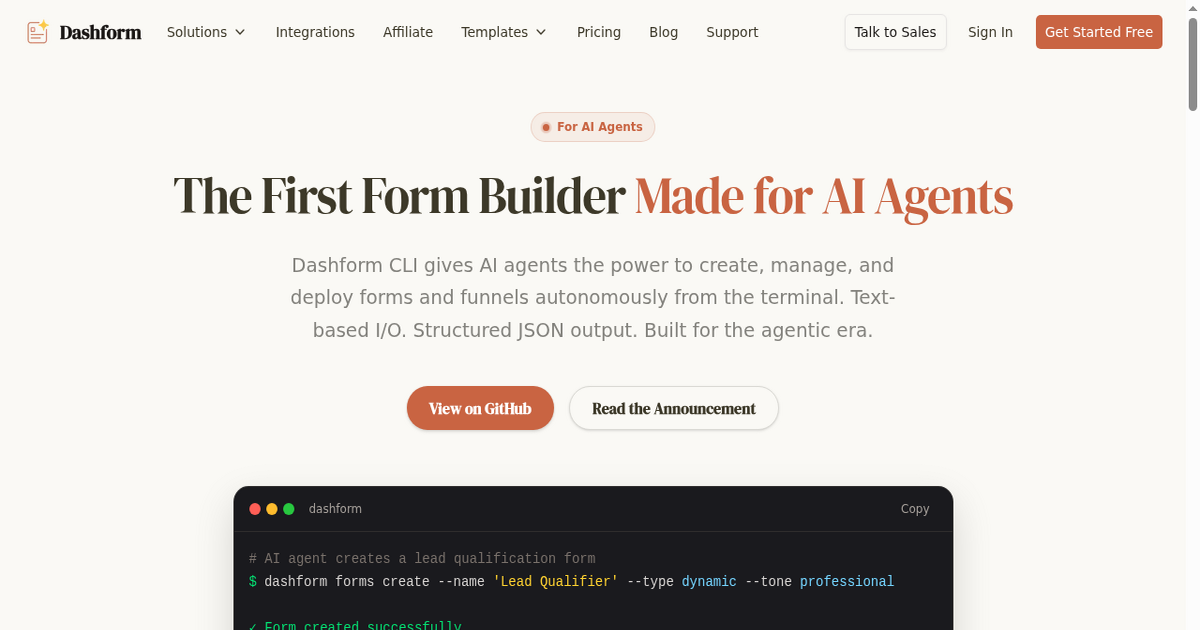The image size is (1200, 630).
Task: Open the Pricing page
Action: (x=599, y=32)
